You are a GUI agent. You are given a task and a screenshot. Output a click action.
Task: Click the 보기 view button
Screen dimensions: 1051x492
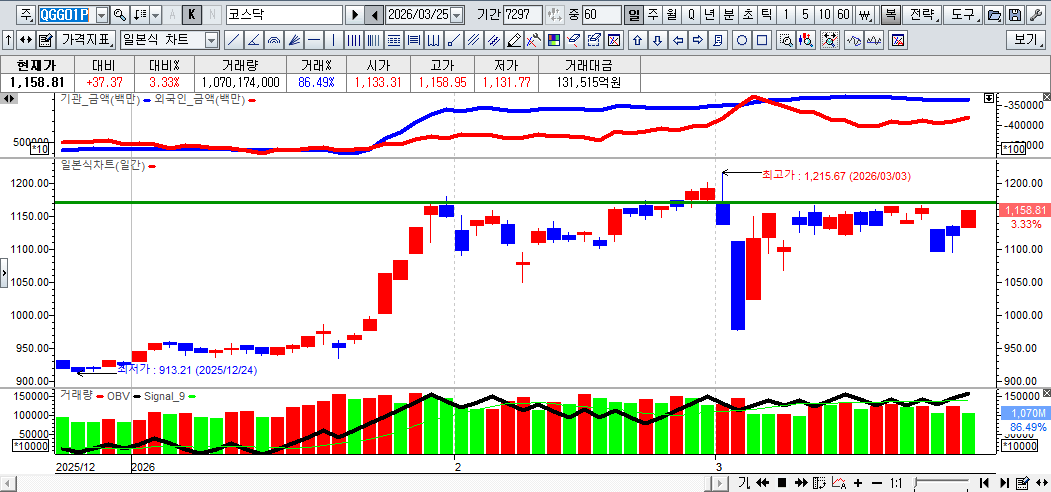point(1026,40)
